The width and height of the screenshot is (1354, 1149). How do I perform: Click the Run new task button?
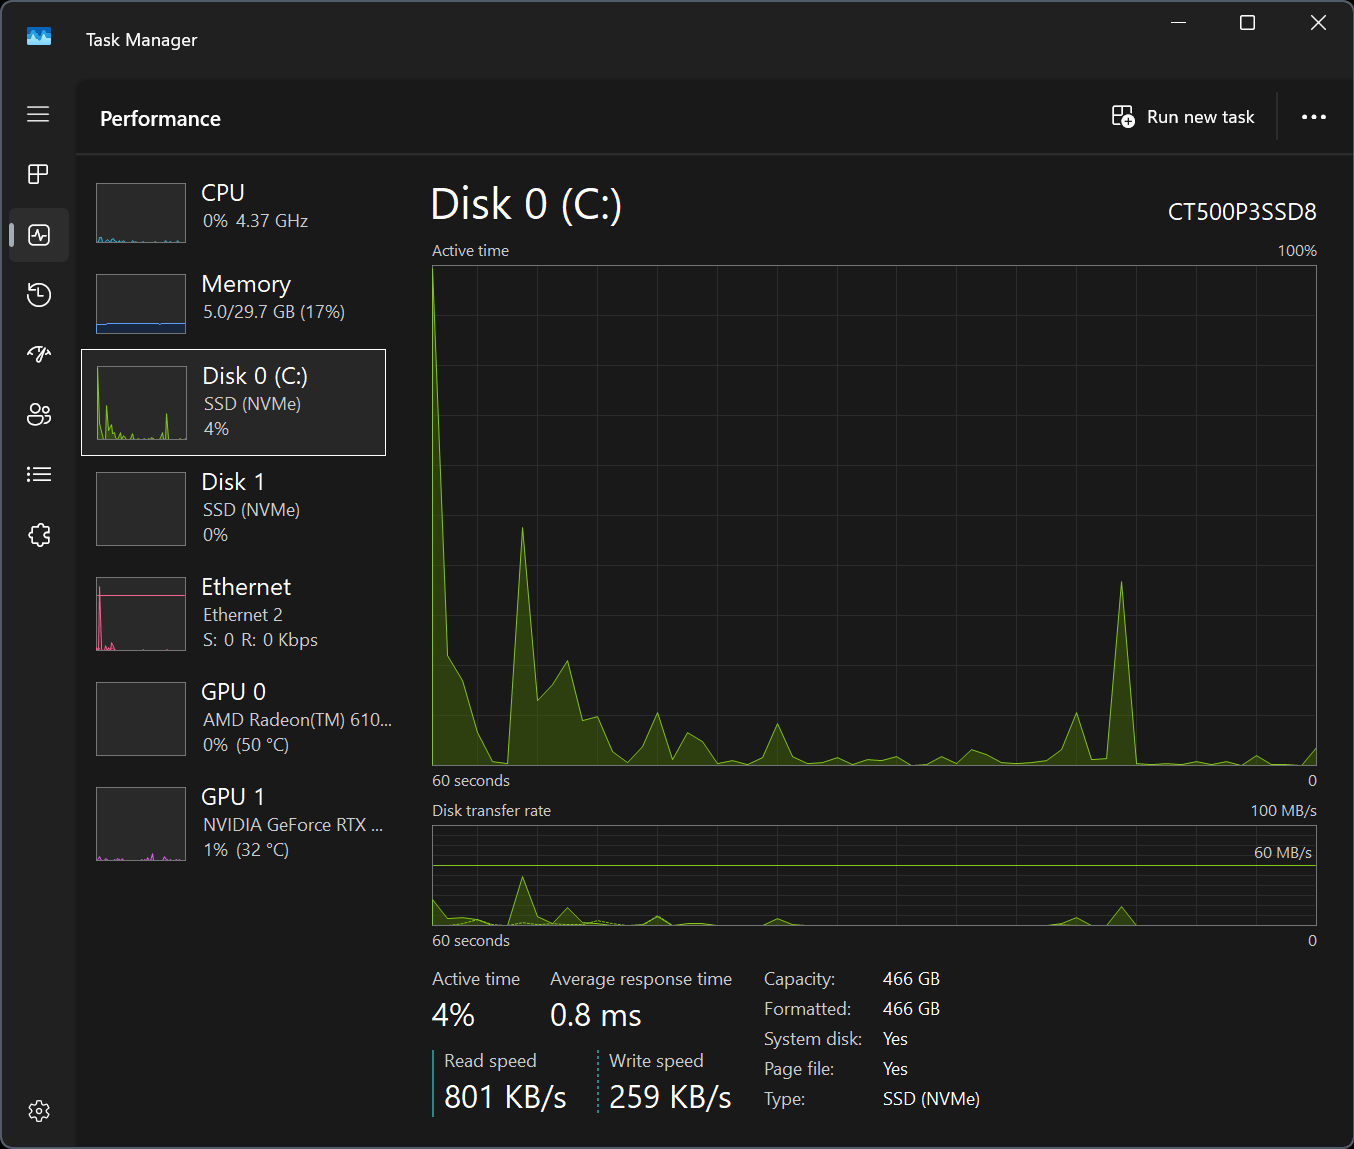(x=1183, y=117)
